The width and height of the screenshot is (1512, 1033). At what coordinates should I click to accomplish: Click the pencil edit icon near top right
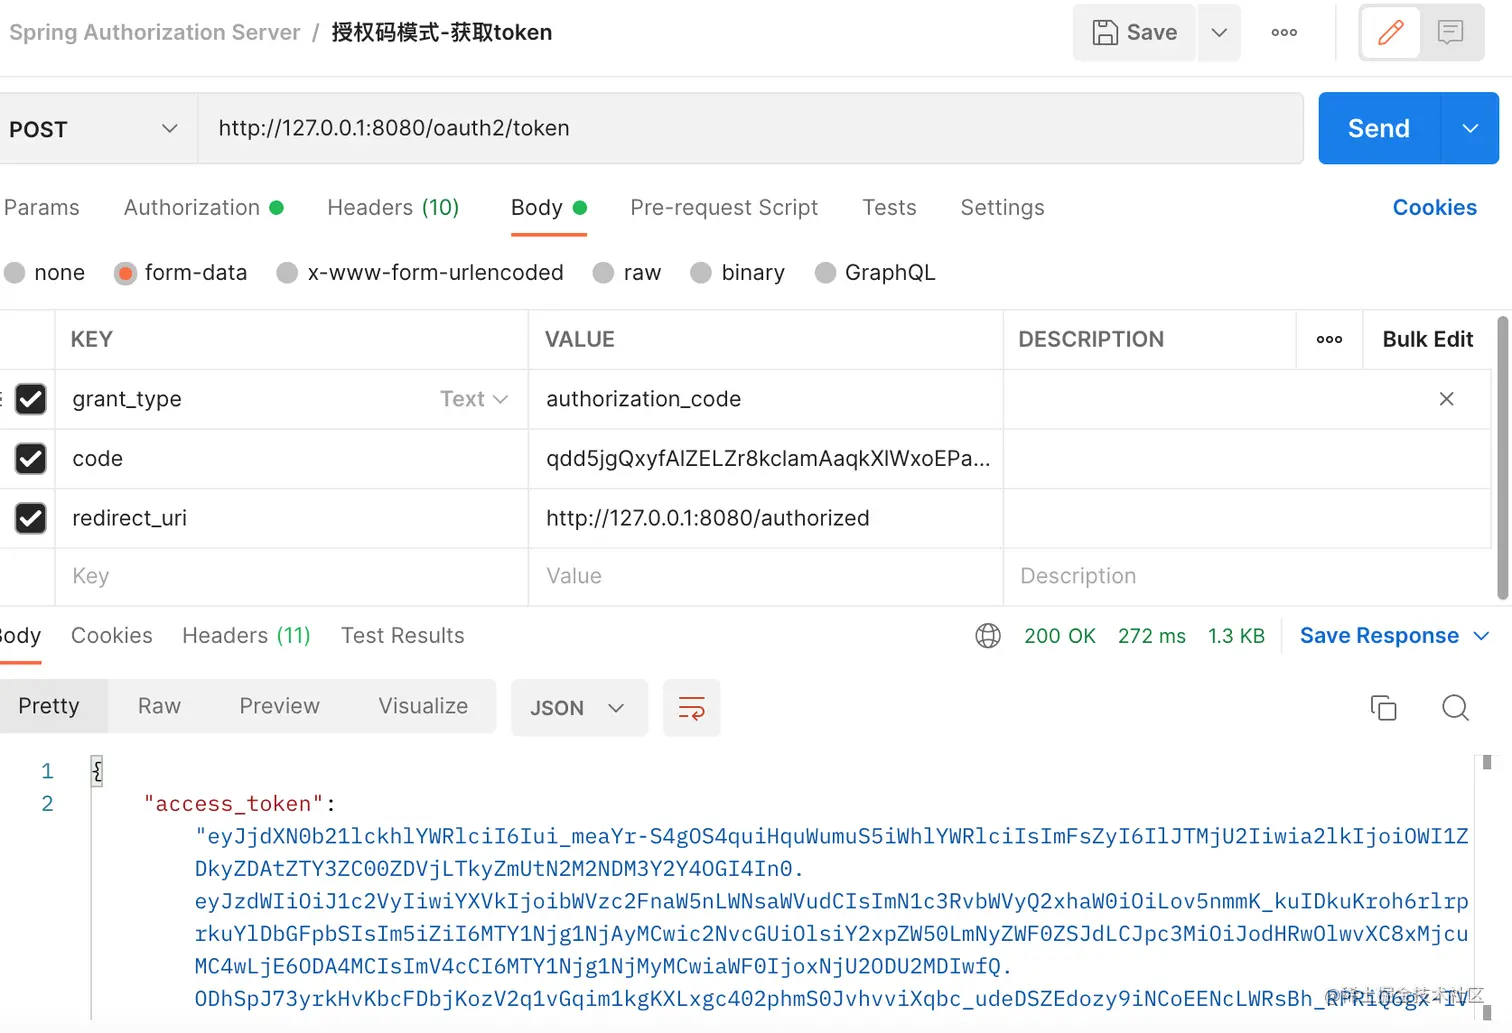[1390, 32]
